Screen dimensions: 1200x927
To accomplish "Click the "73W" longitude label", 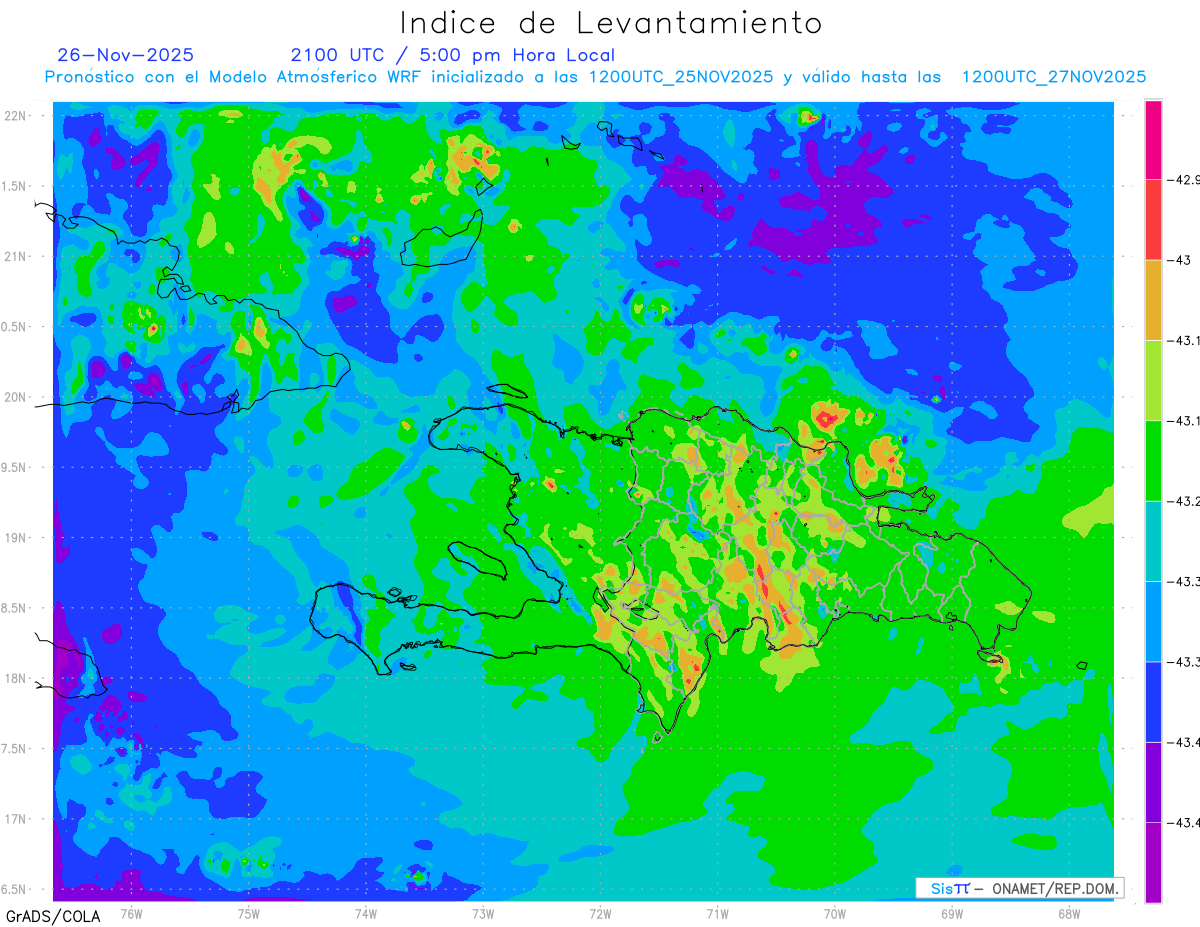I will click(483, 913).
